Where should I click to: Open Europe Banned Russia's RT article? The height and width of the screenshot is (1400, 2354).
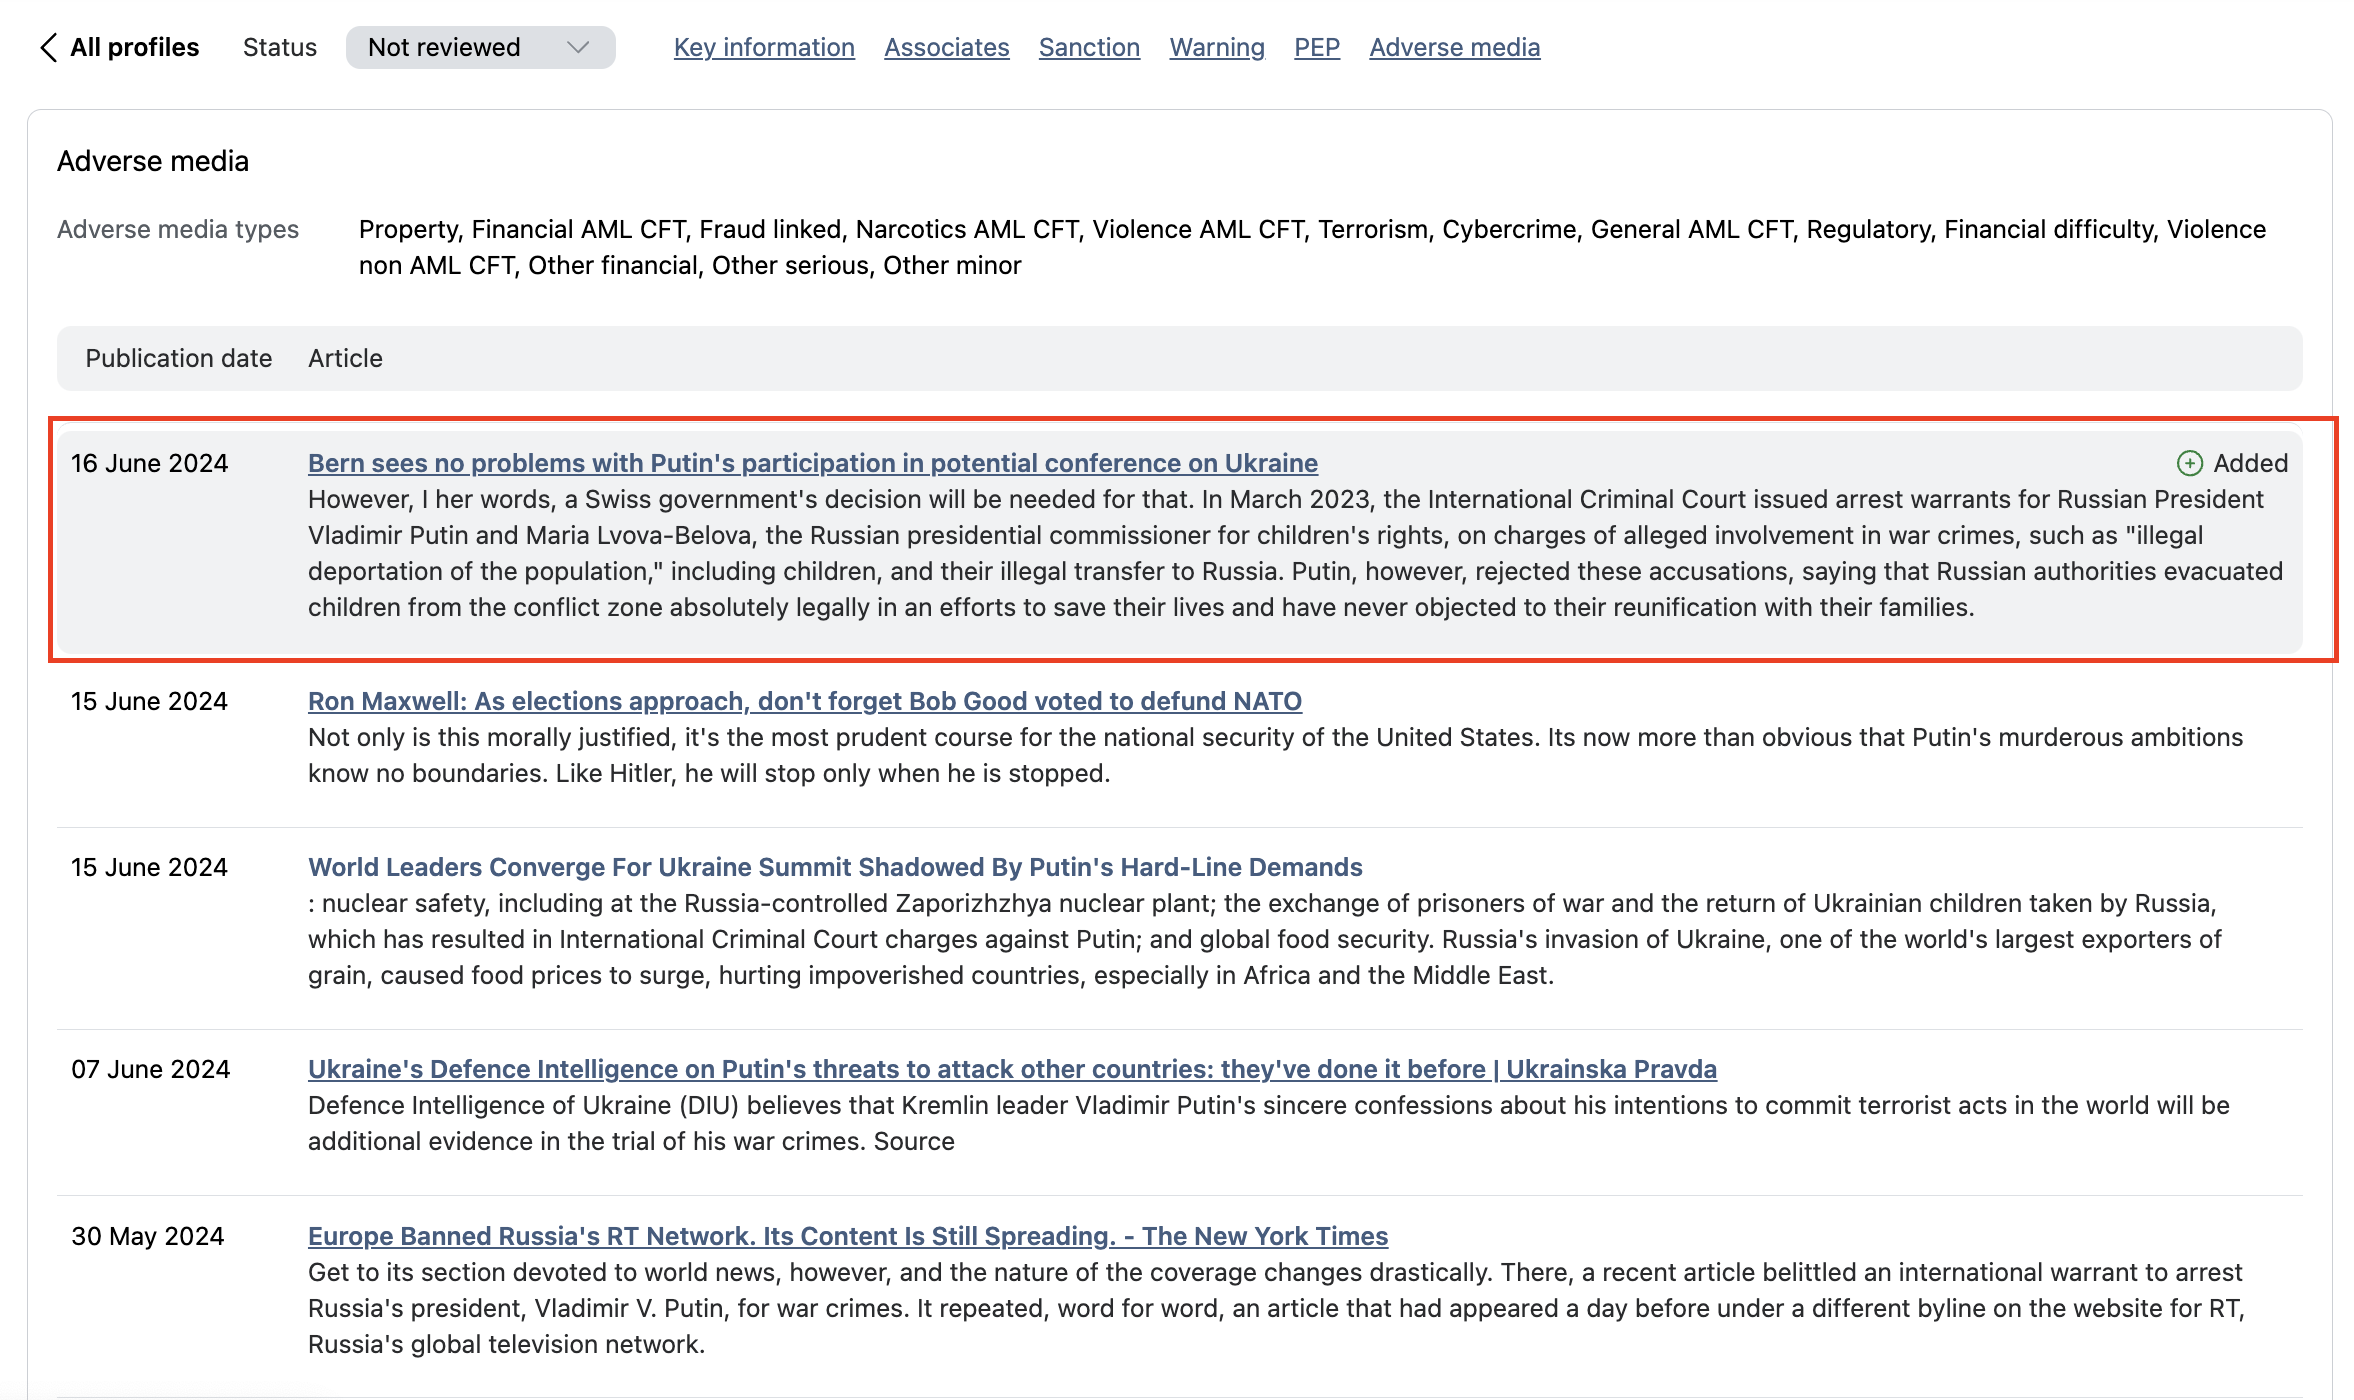pos(847,1236)
